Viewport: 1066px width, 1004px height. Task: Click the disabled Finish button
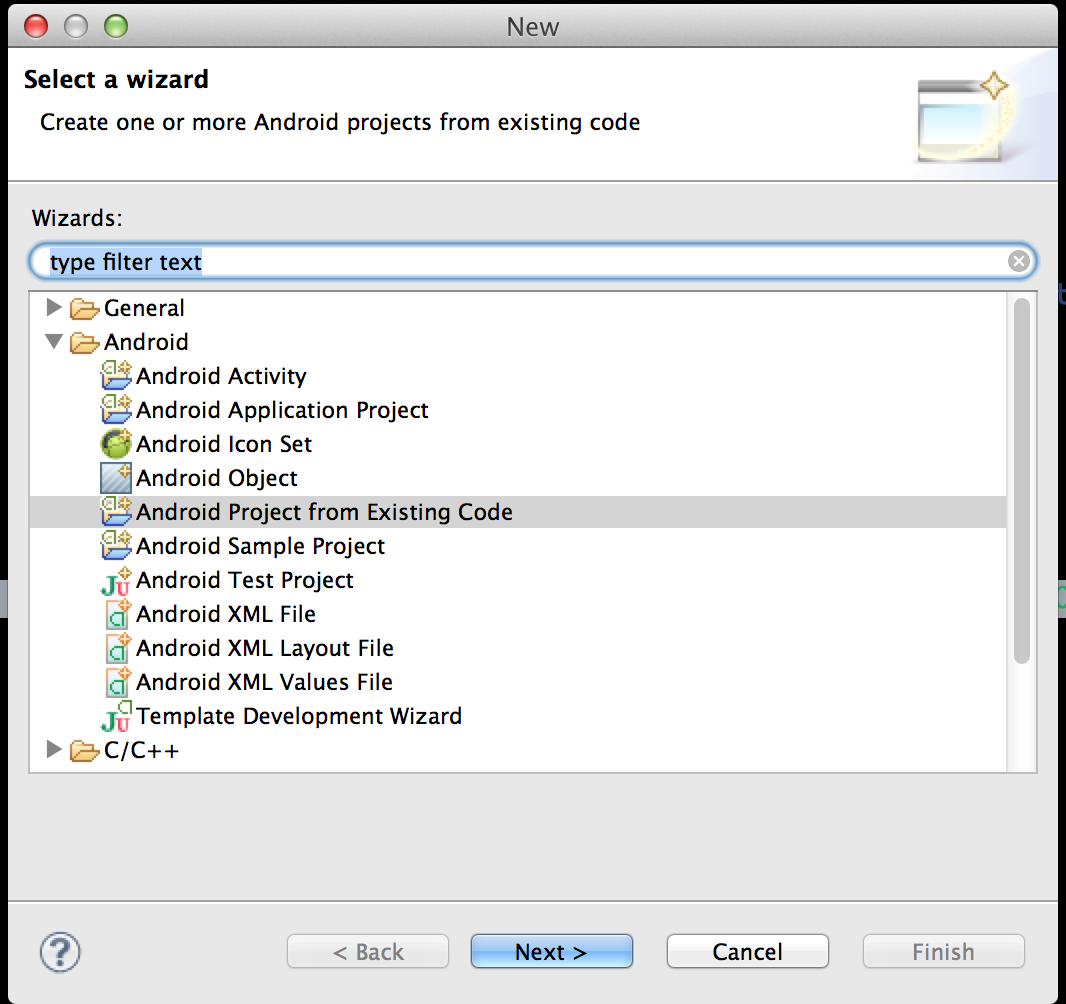(943, 951)
